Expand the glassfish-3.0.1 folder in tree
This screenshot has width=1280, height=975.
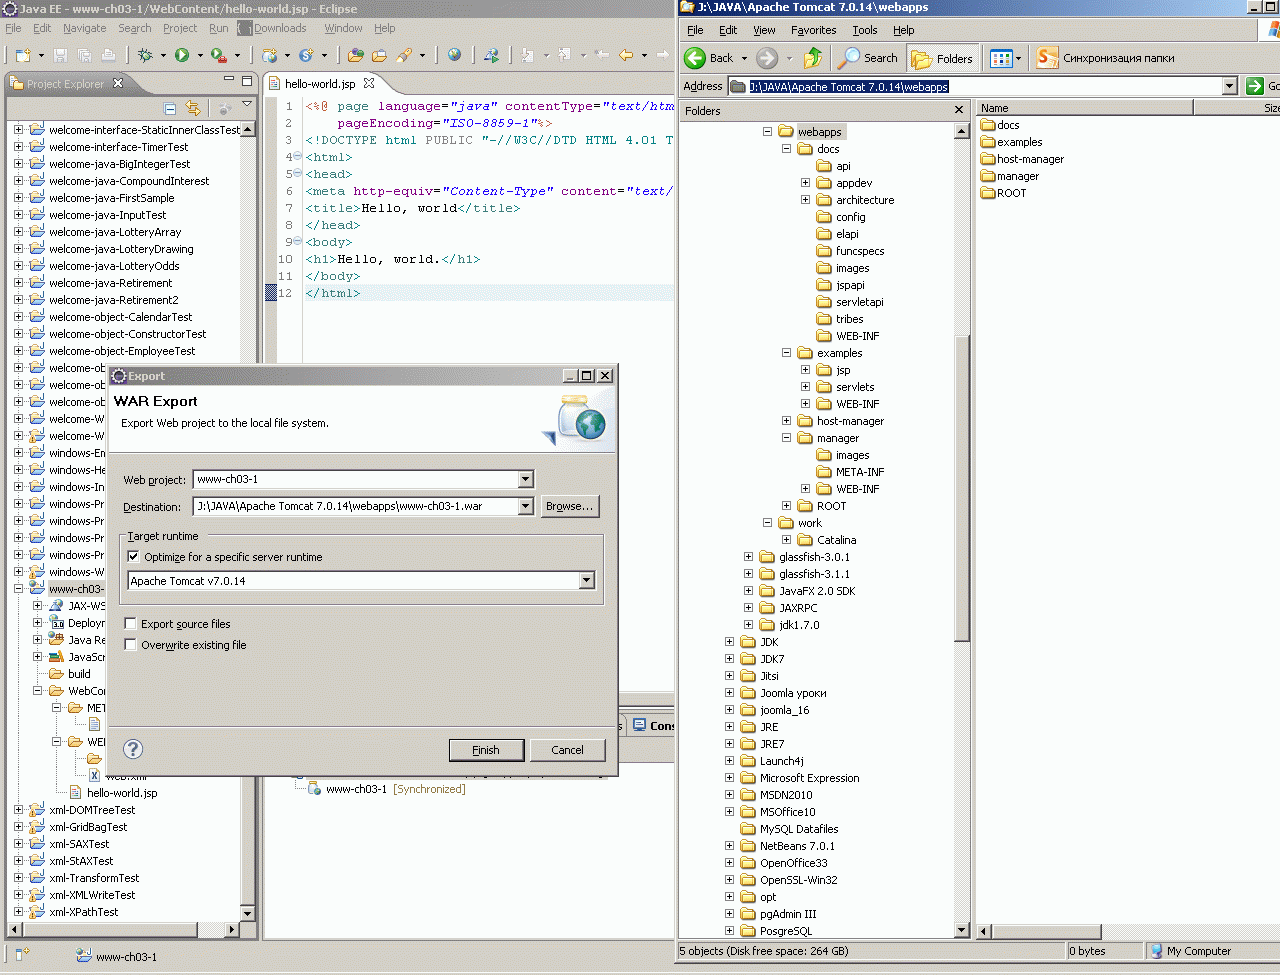click(748, 557)
